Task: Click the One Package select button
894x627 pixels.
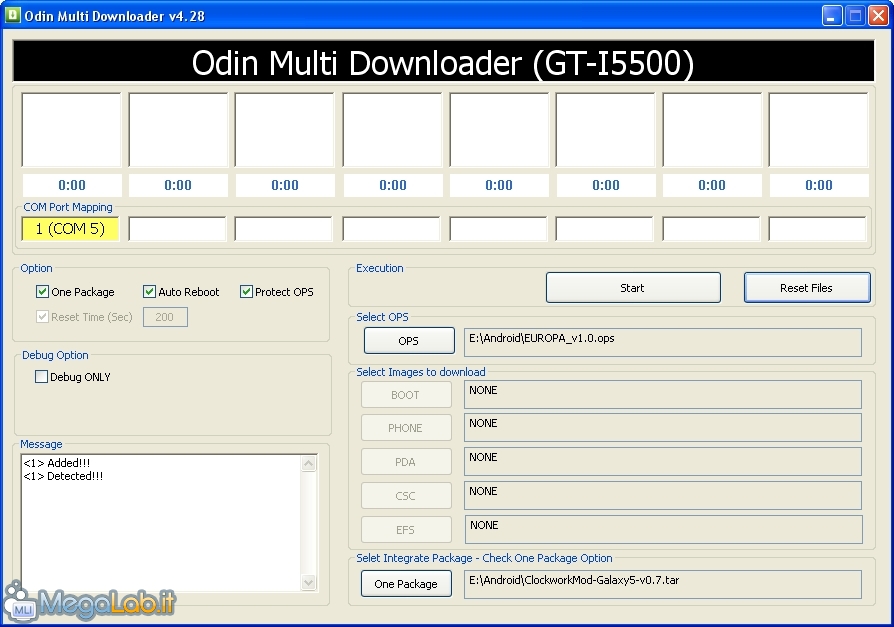Action: [406, 584]
